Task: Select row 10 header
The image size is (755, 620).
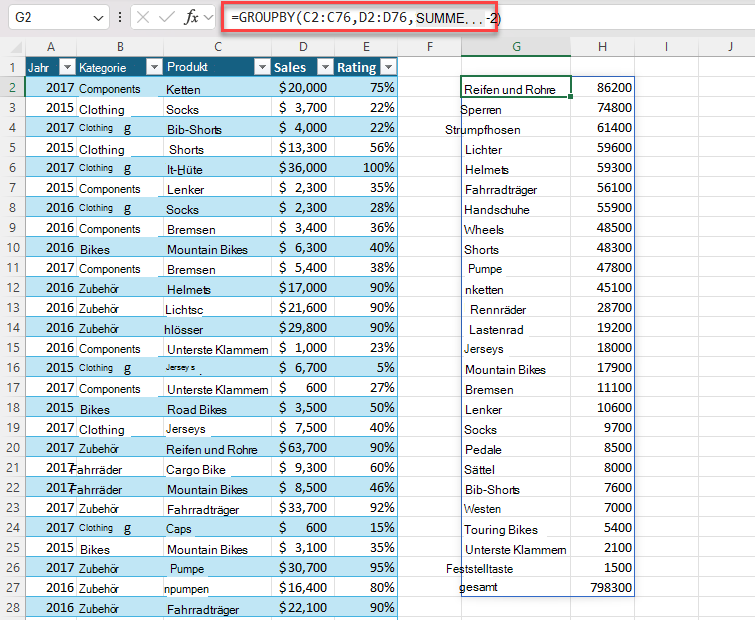Action: tap(13, 247)
